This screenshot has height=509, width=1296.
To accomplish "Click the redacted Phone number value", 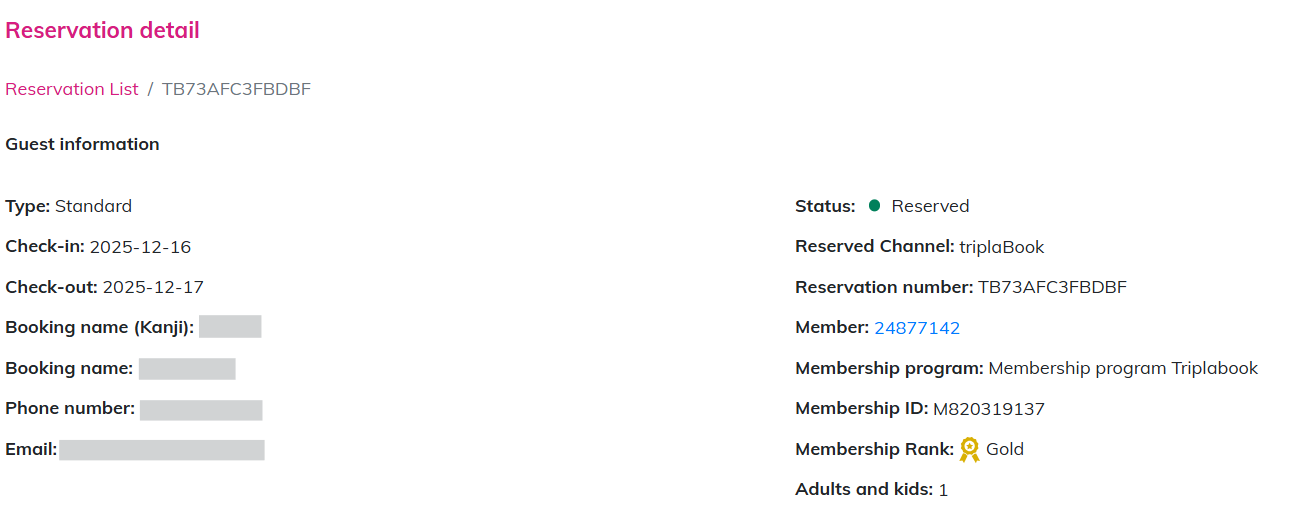I will point(201,409).
